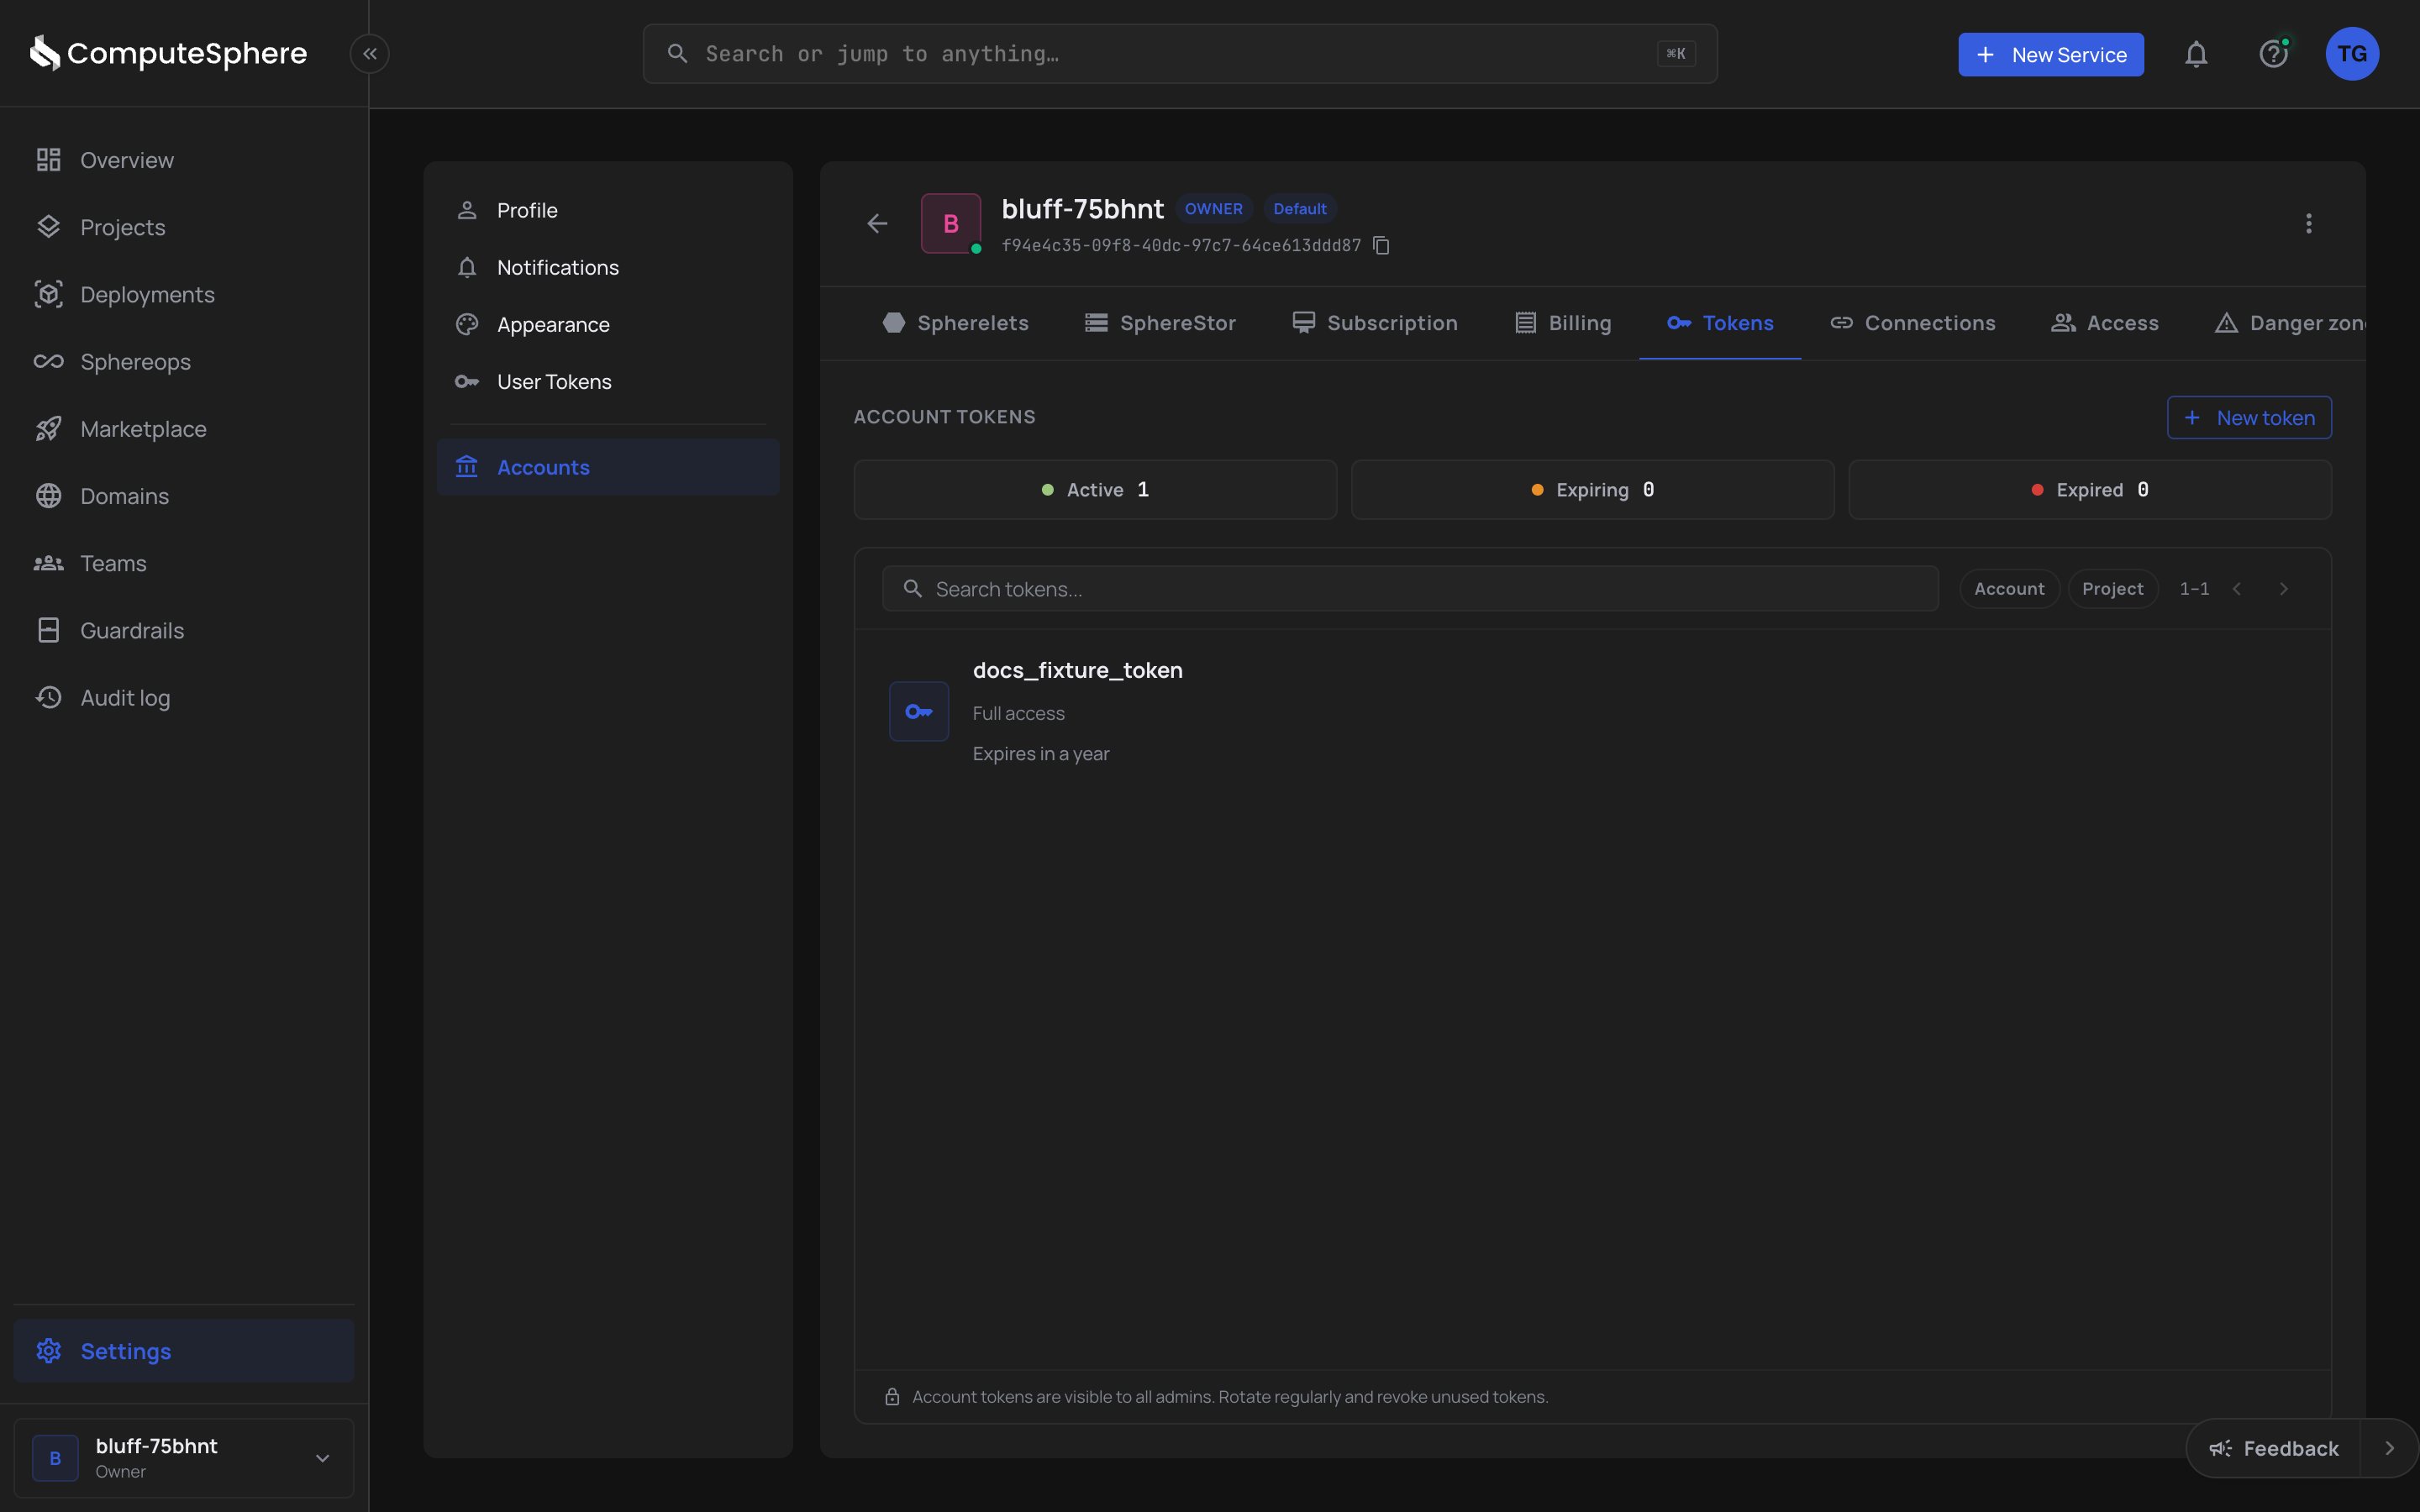Click the Search tokens input field
The width and height of the screenshot is (2420, 1512).
click(x=1410, y=589)
